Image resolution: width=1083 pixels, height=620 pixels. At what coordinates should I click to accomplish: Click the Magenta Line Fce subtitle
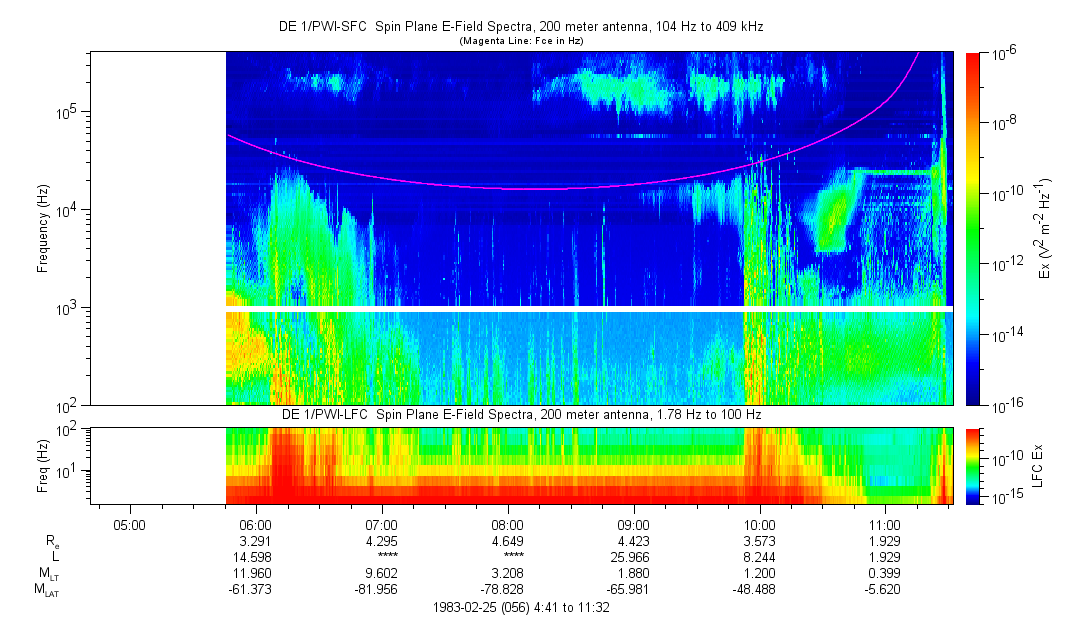(x=520, y=41)
